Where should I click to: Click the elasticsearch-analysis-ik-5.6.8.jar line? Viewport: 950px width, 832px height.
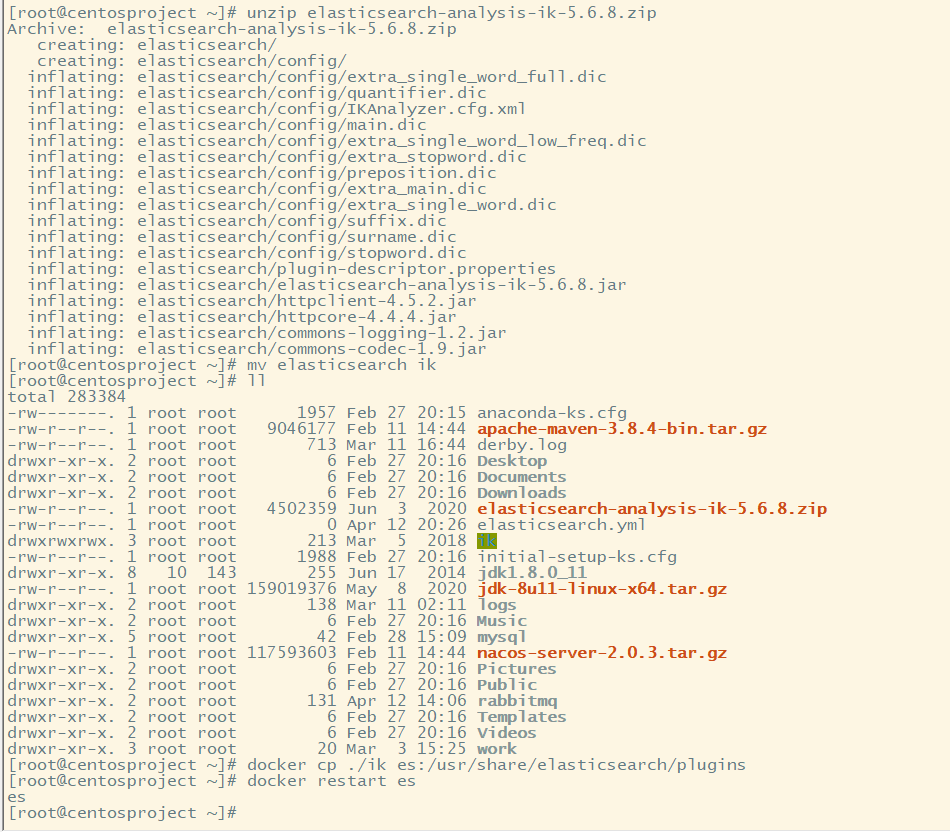click(x=327, y=285)
